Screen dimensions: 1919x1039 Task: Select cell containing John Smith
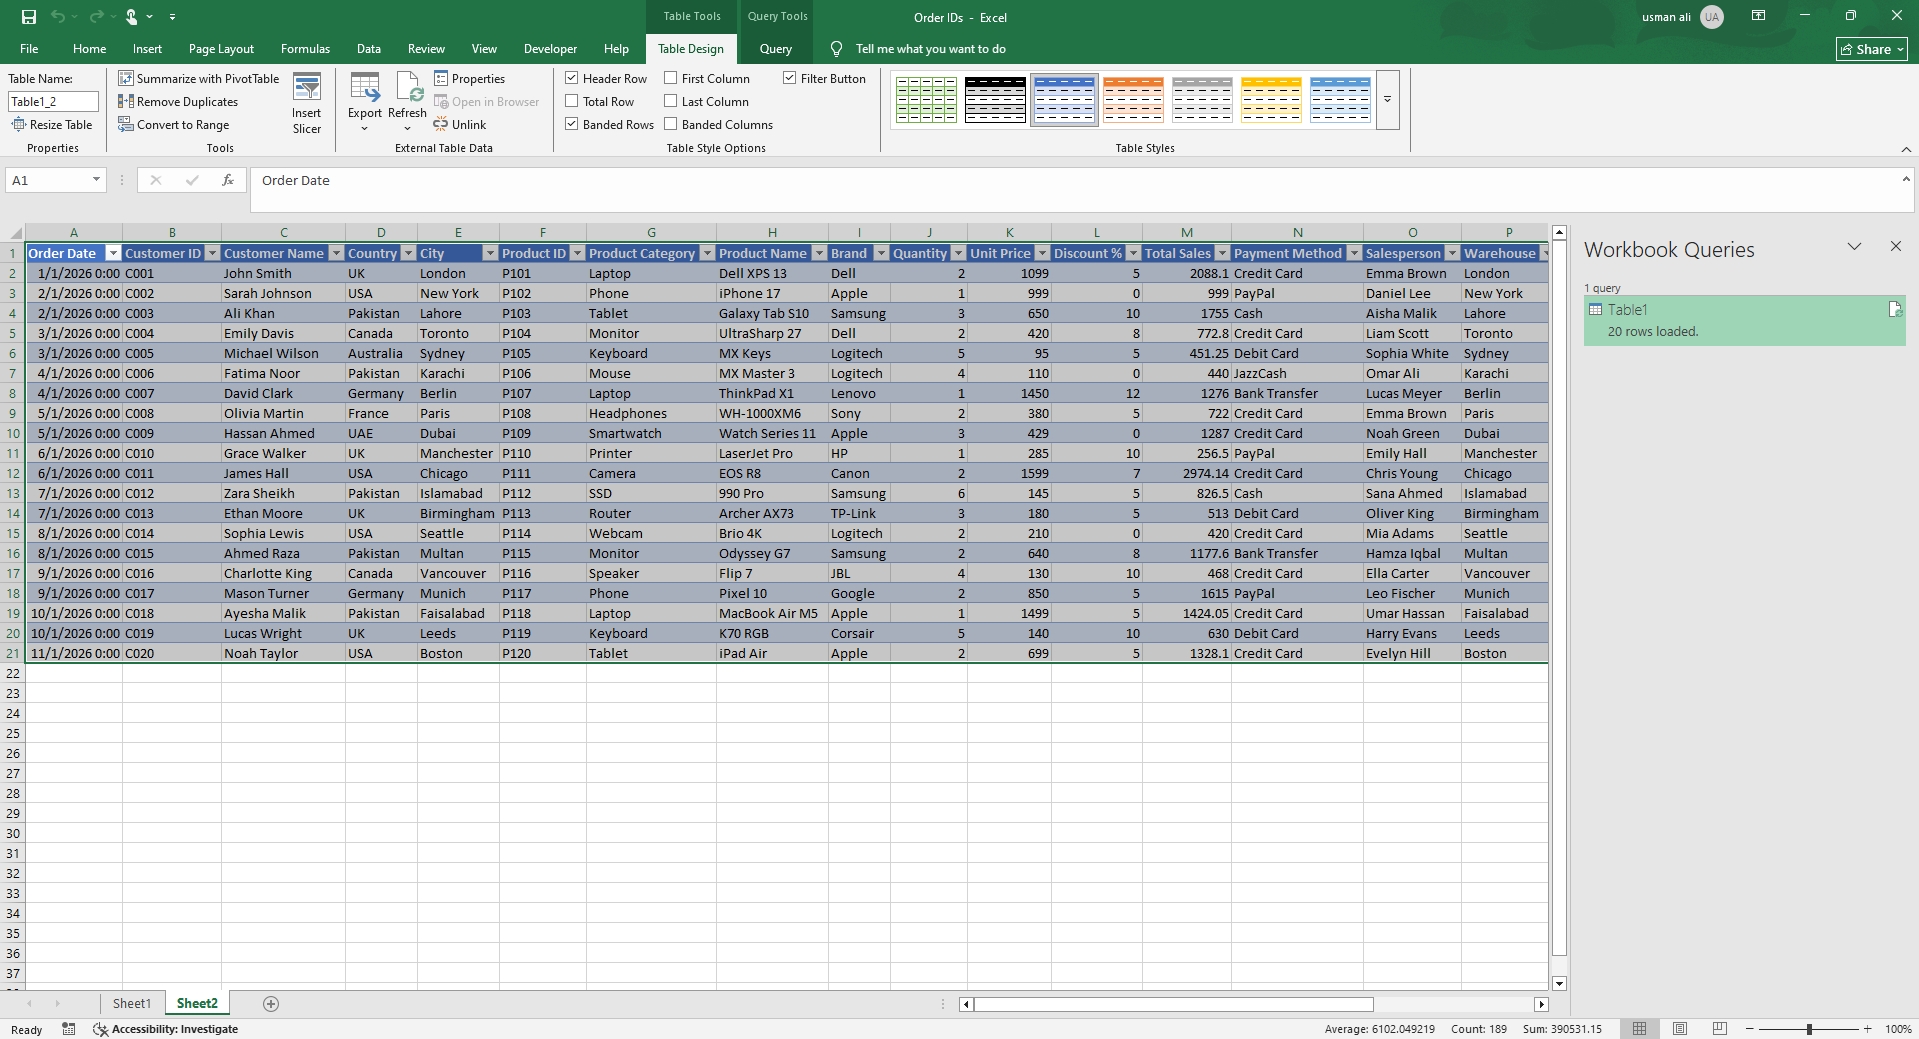(x=283, y=274)
